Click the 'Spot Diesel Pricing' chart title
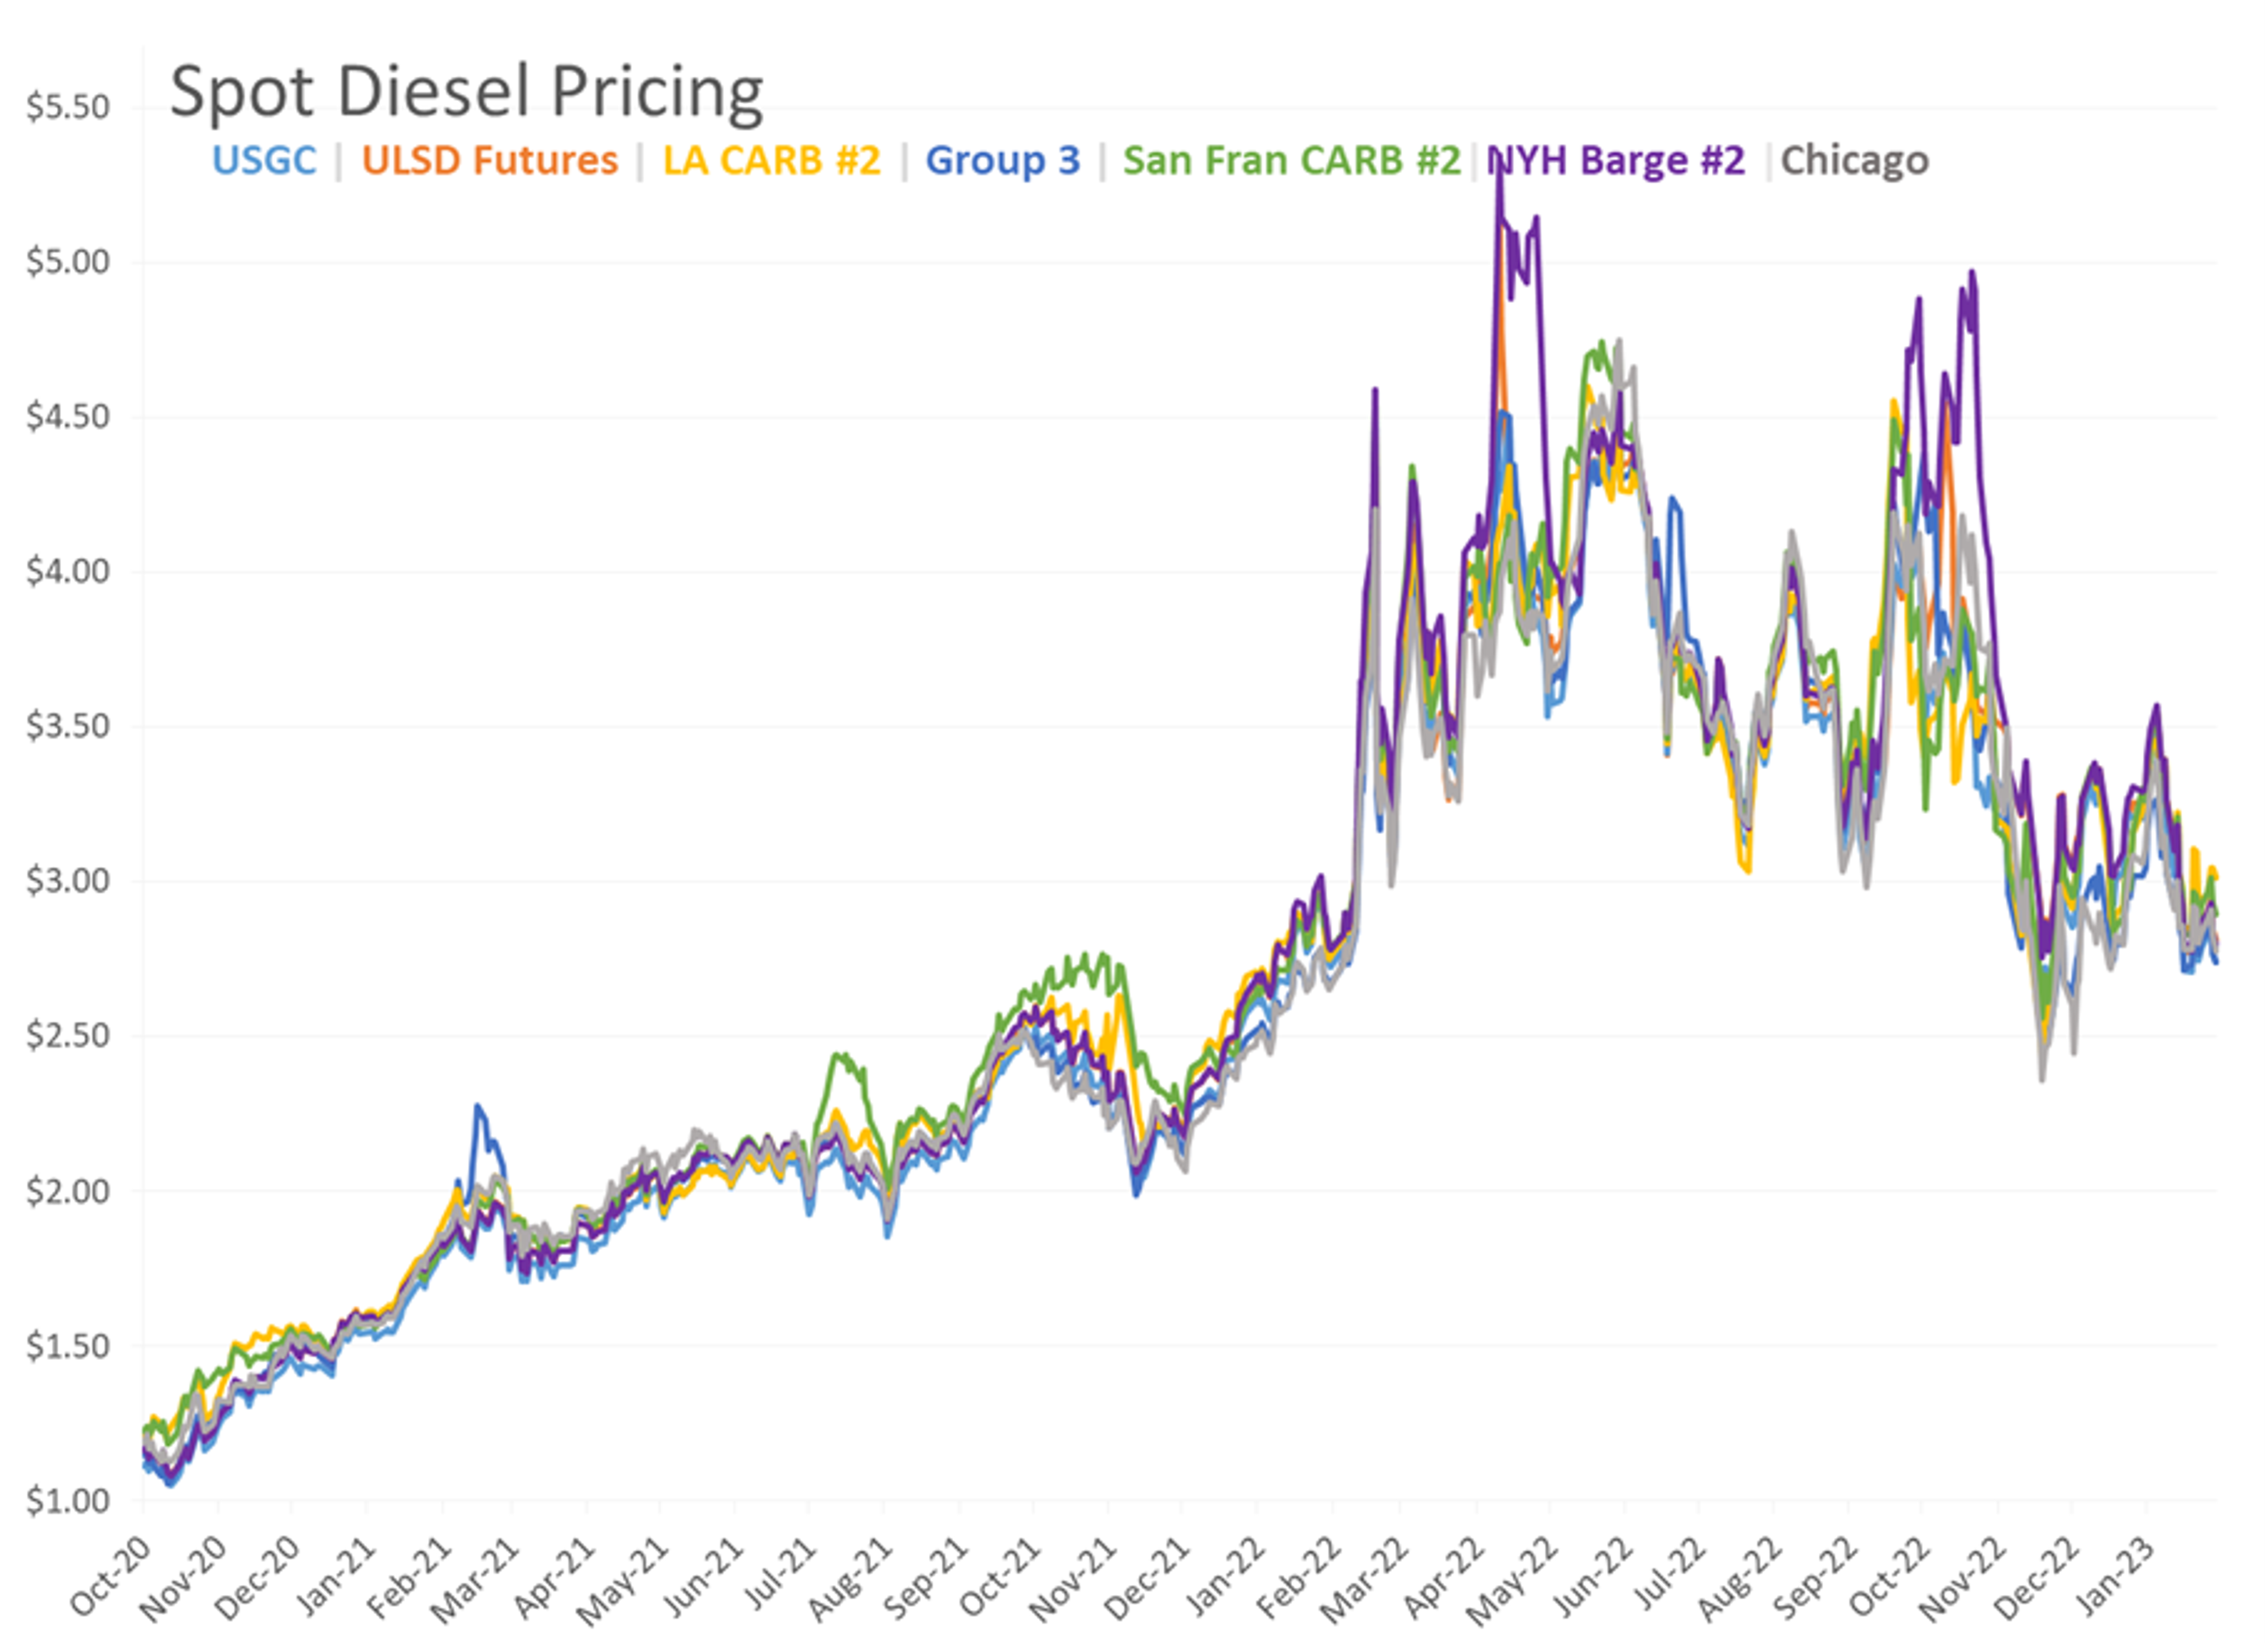The width and height of the screenshot is (2268, 1643). click(x=466, y=92)
